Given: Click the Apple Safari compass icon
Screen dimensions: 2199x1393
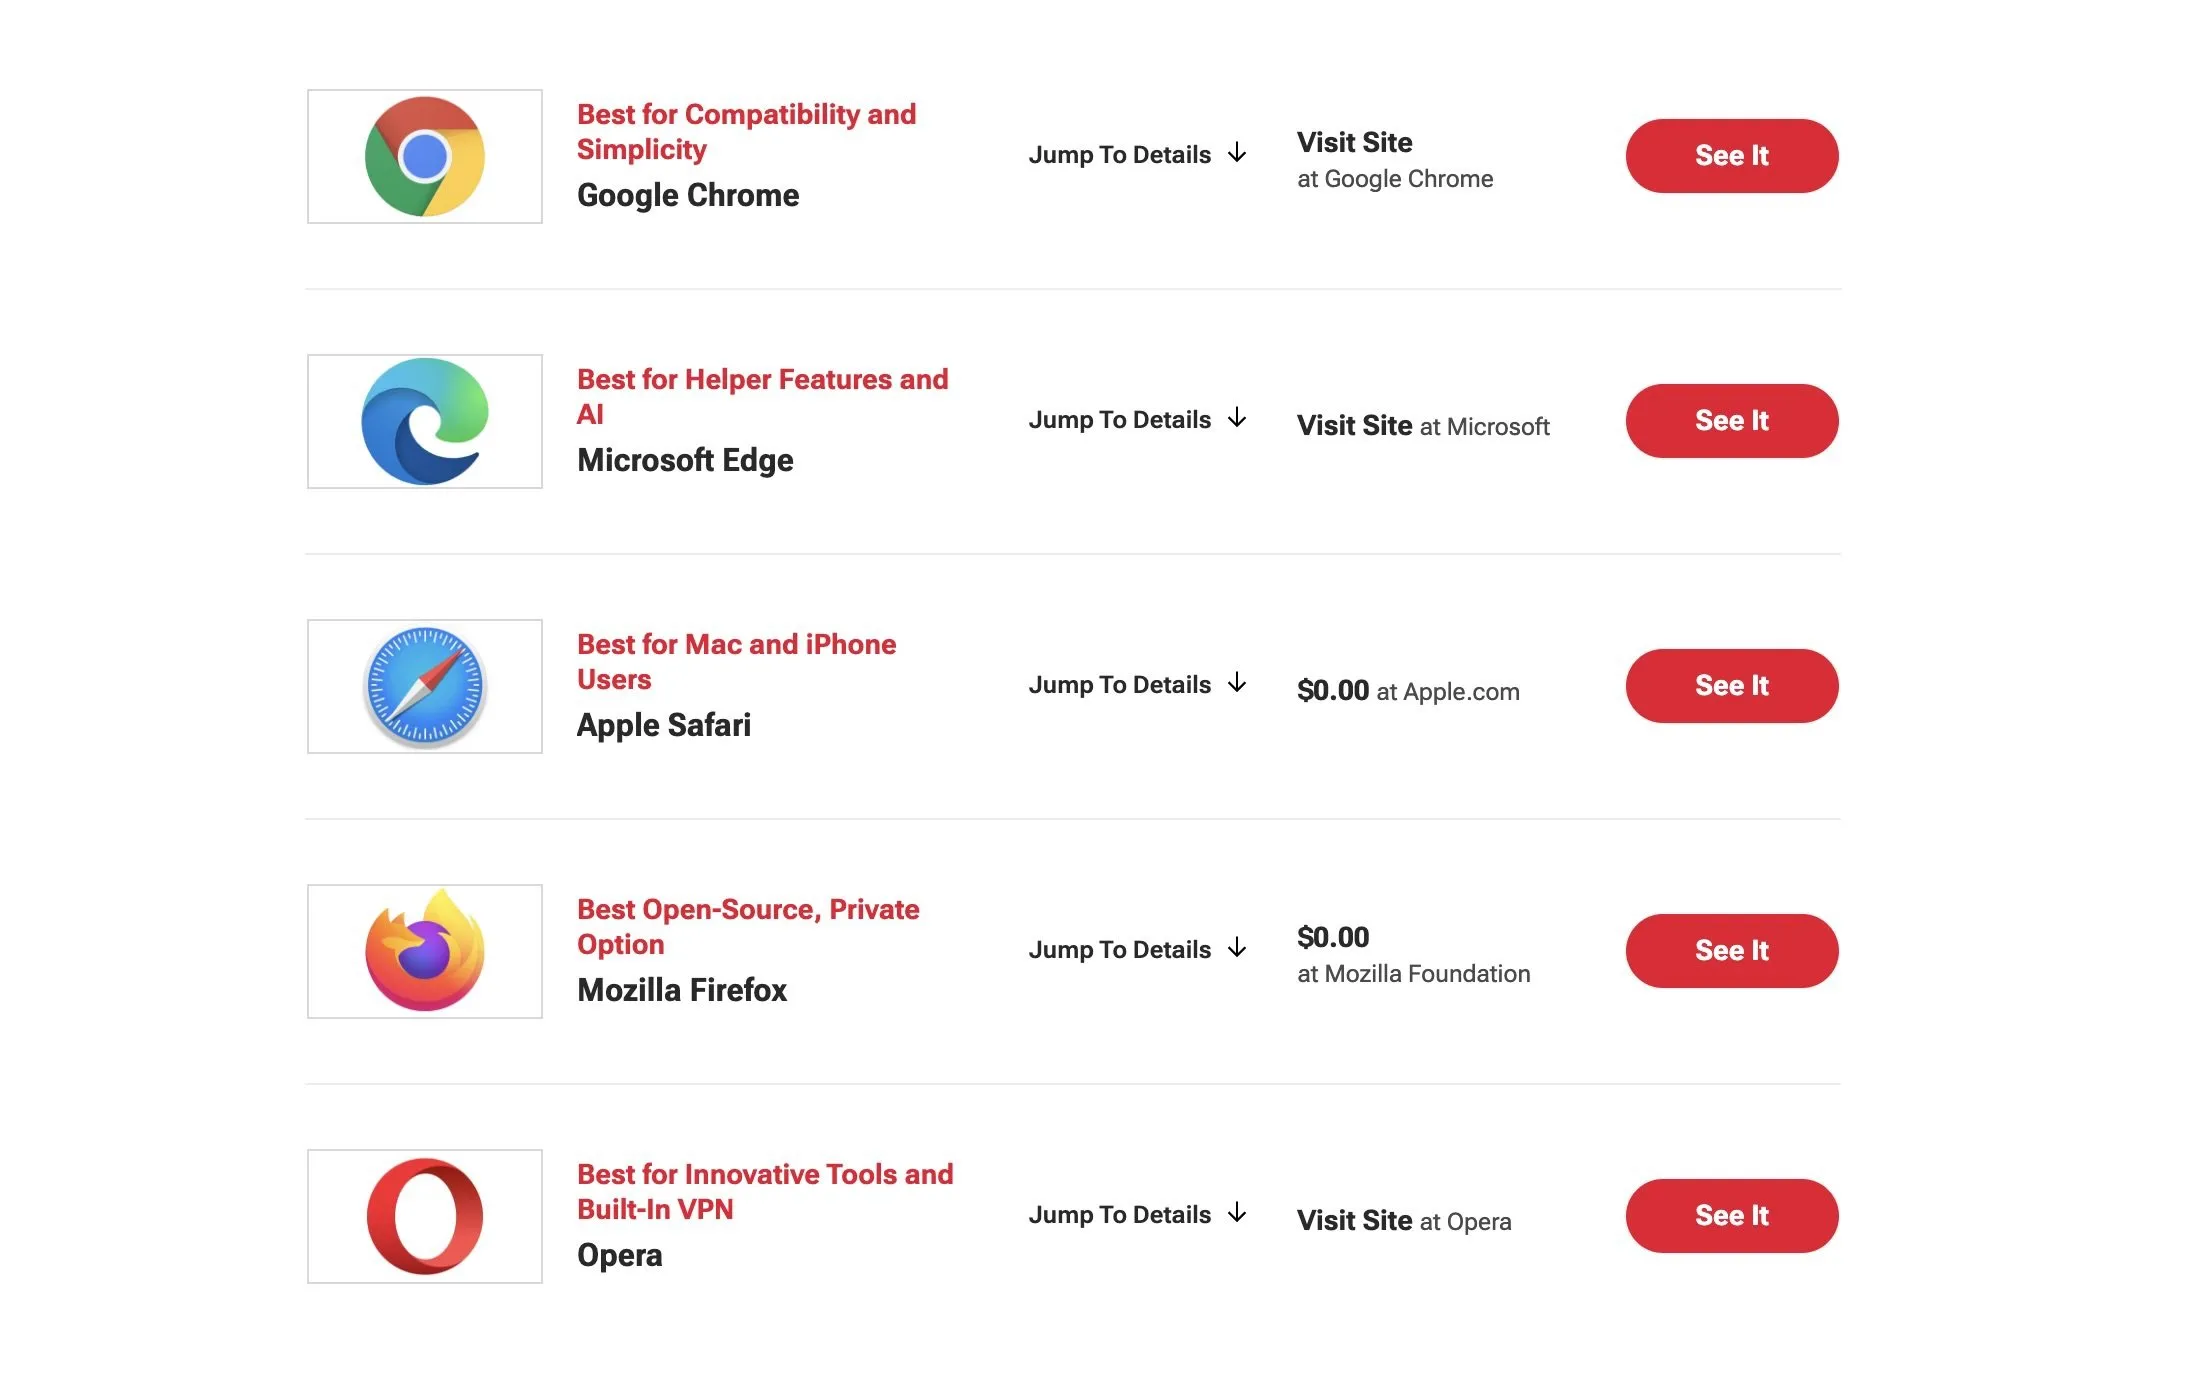Looking at the screenshot, I should pyautogui.click(x=424, y=686).
